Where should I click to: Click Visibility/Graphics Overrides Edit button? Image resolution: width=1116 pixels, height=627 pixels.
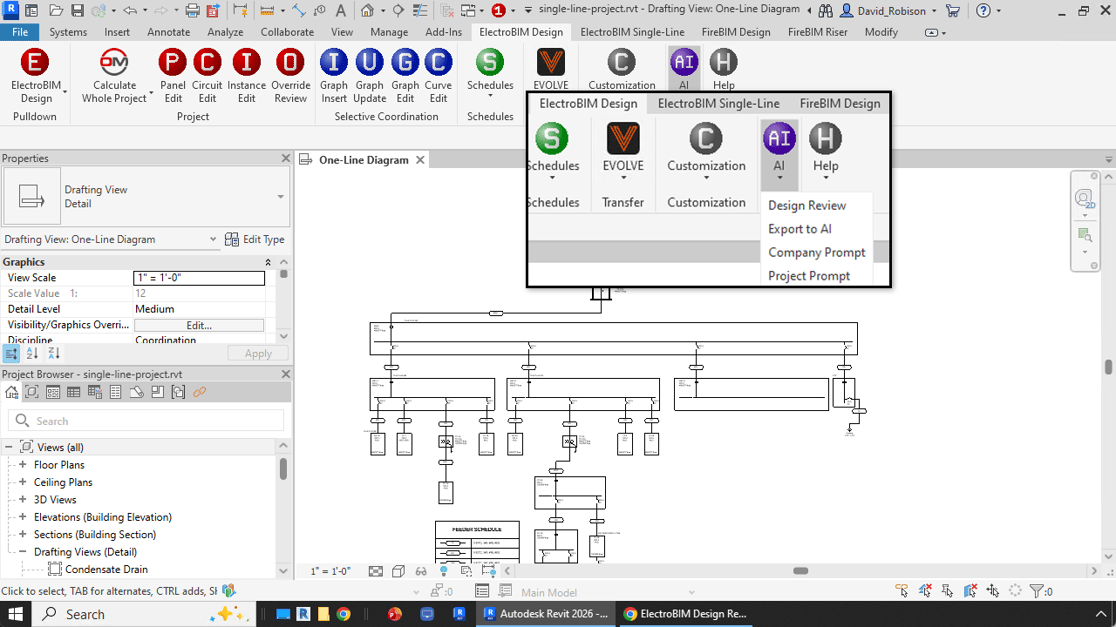tap(199, 325)
